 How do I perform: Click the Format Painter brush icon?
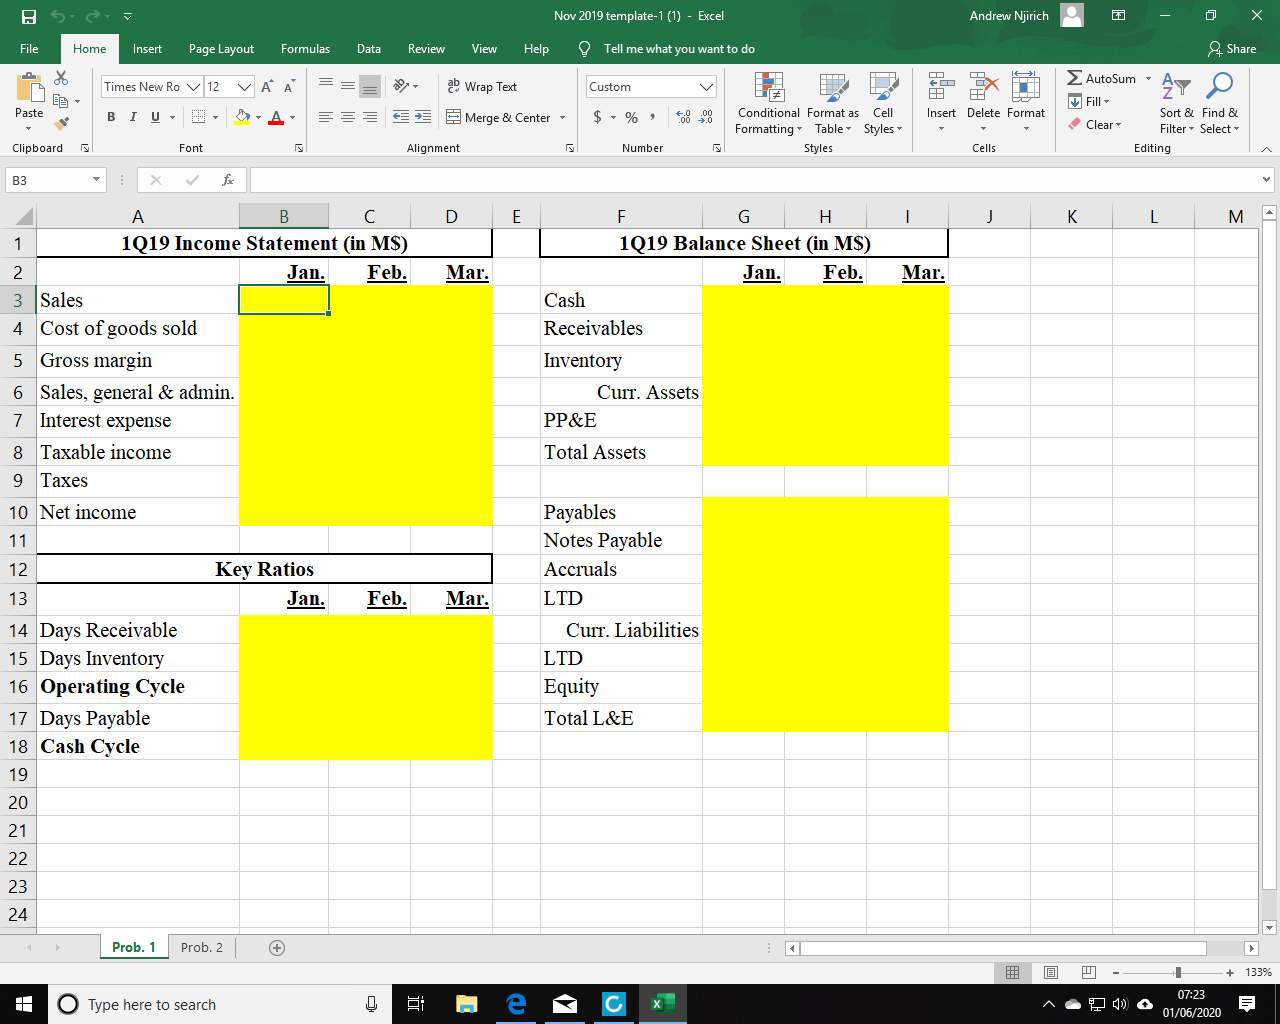62,123
